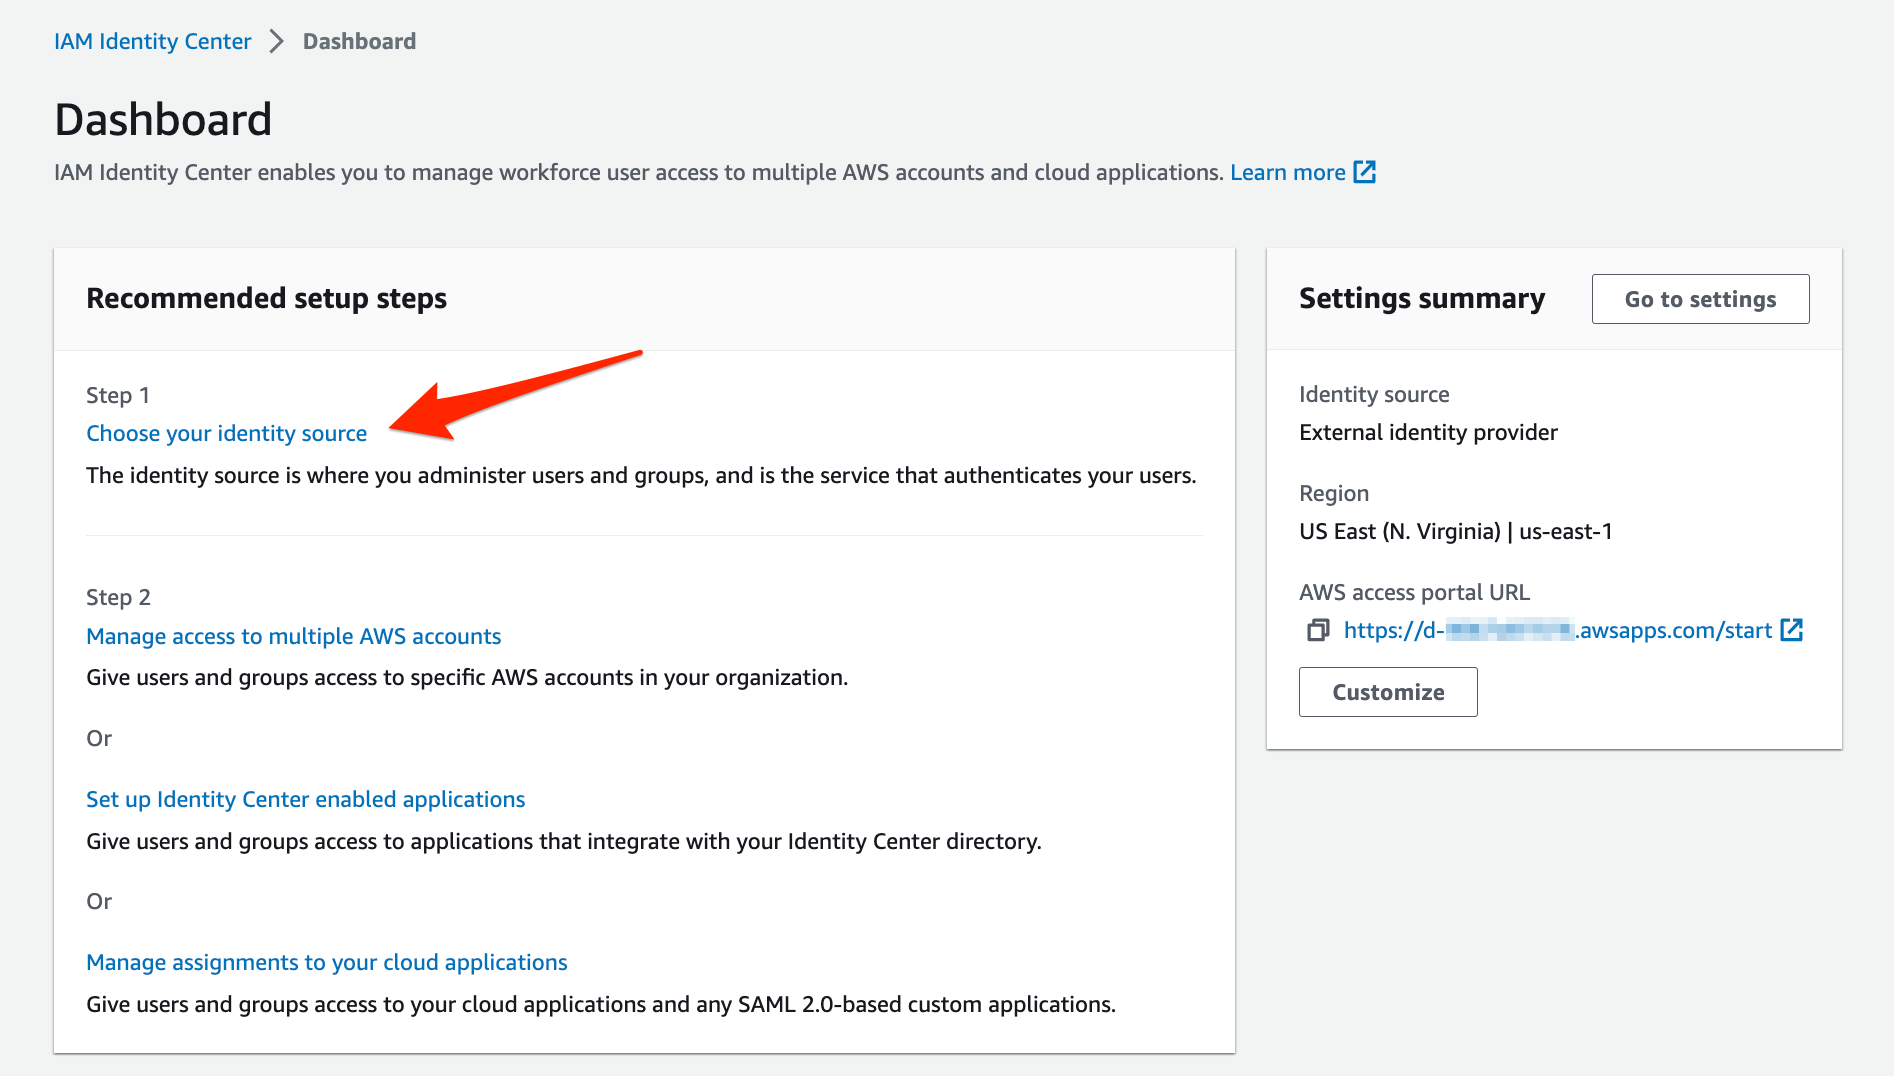
Task: Select the External identity provider text
Action: pyautogui.click(x=1428, y=432)
